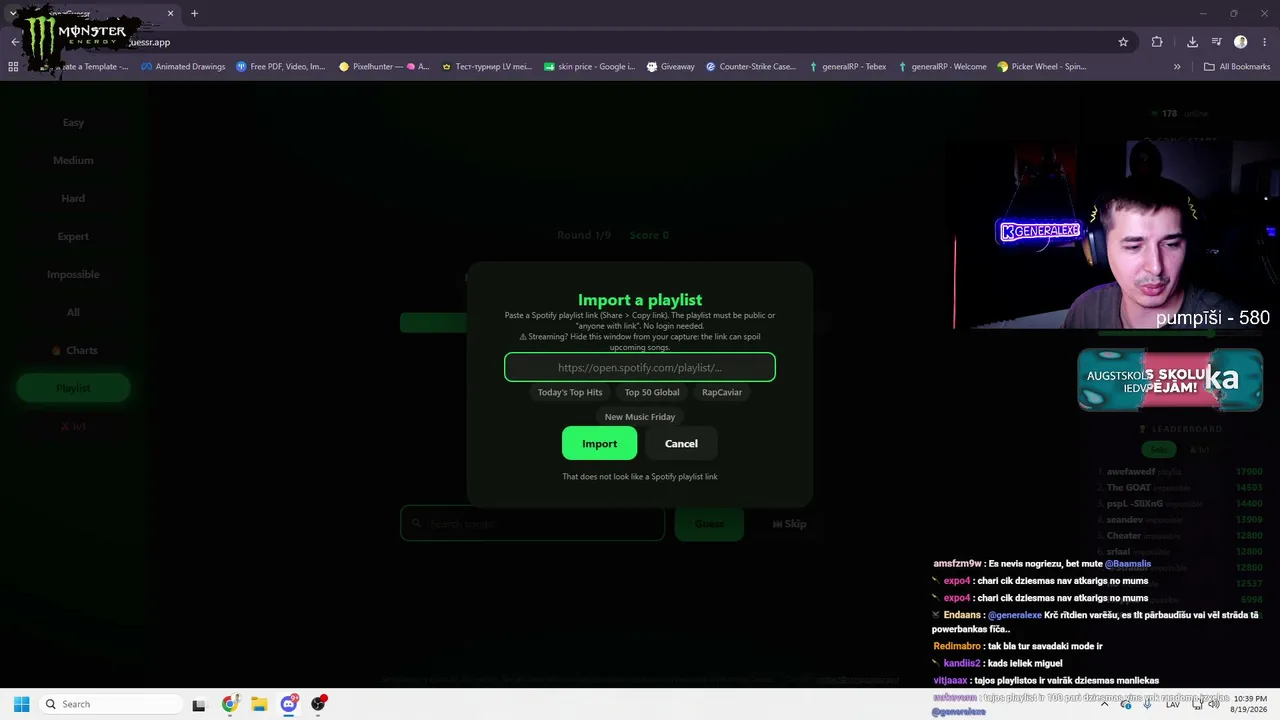This screenshot has height=720, width=1280.
Task: Choose the Today's Top Hits preset
Action: pyautogui.click(x=570, y=393)
